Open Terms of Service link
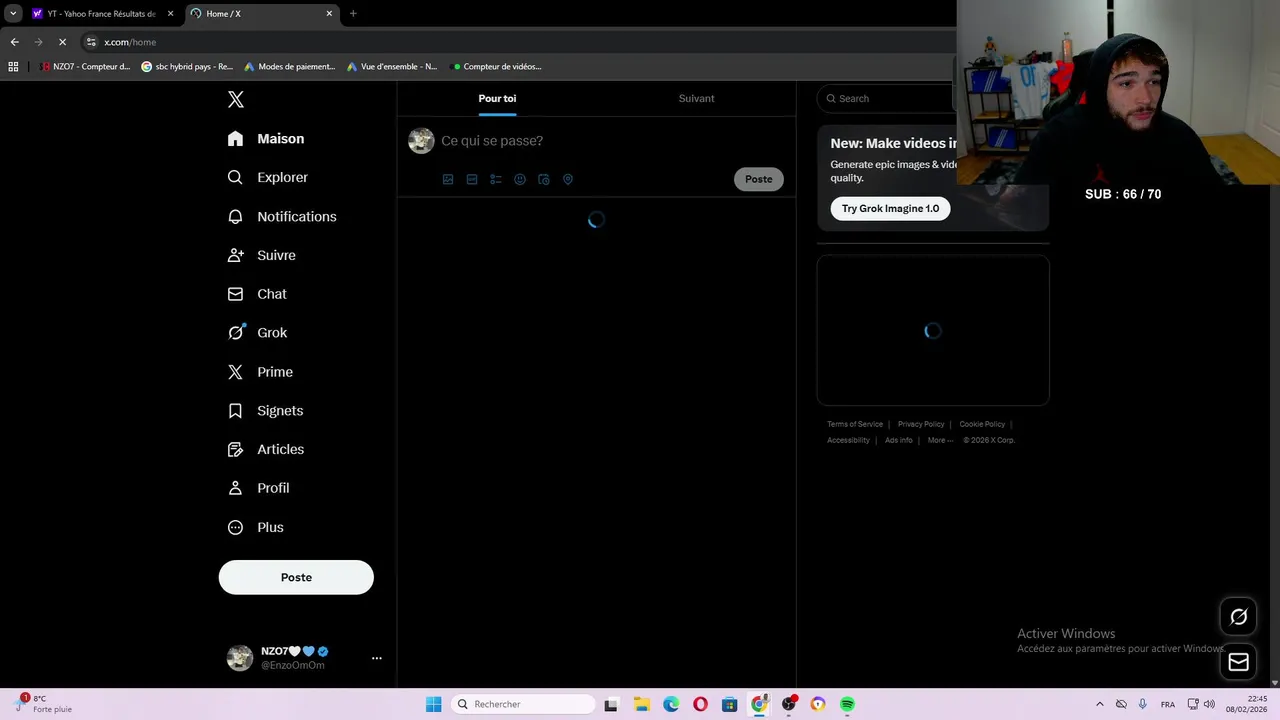Viewport: 1280px width, 720px height. pos(855,424)
